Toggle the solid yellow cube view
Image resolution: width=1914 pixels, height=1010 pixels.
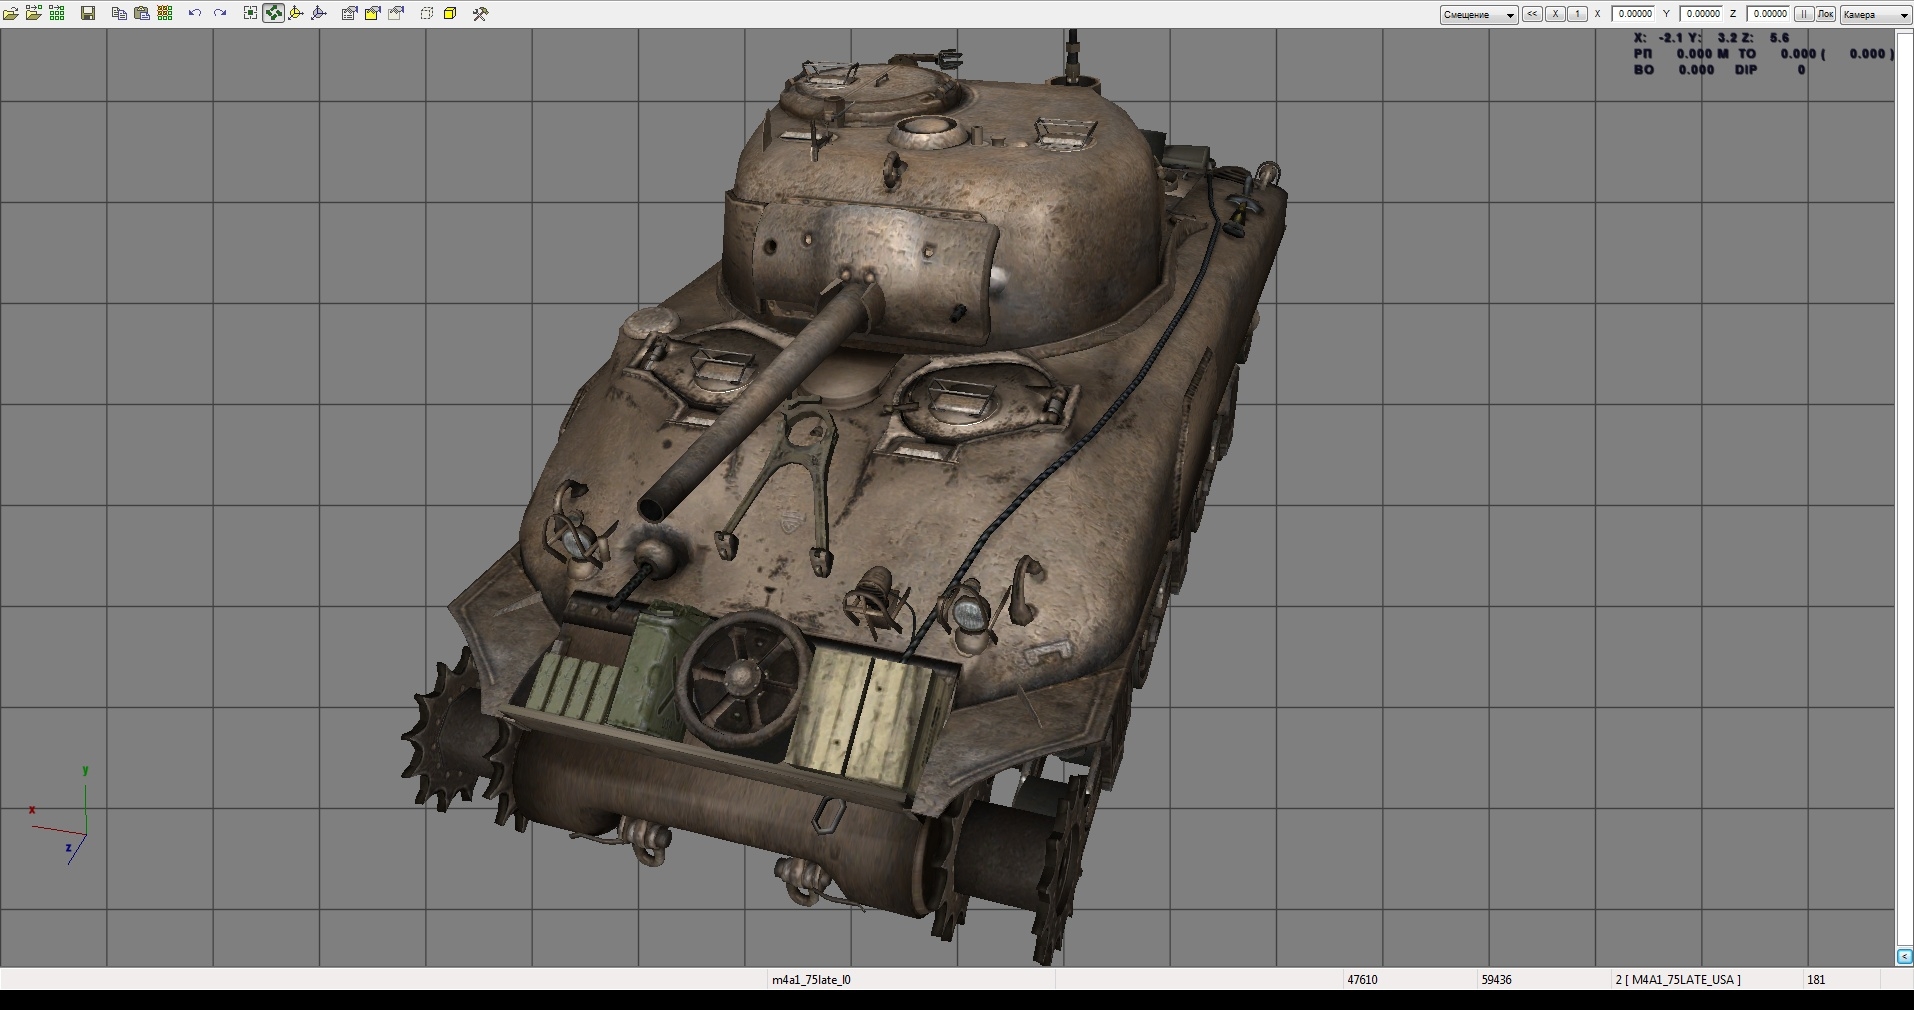click(x=450, y=13)
